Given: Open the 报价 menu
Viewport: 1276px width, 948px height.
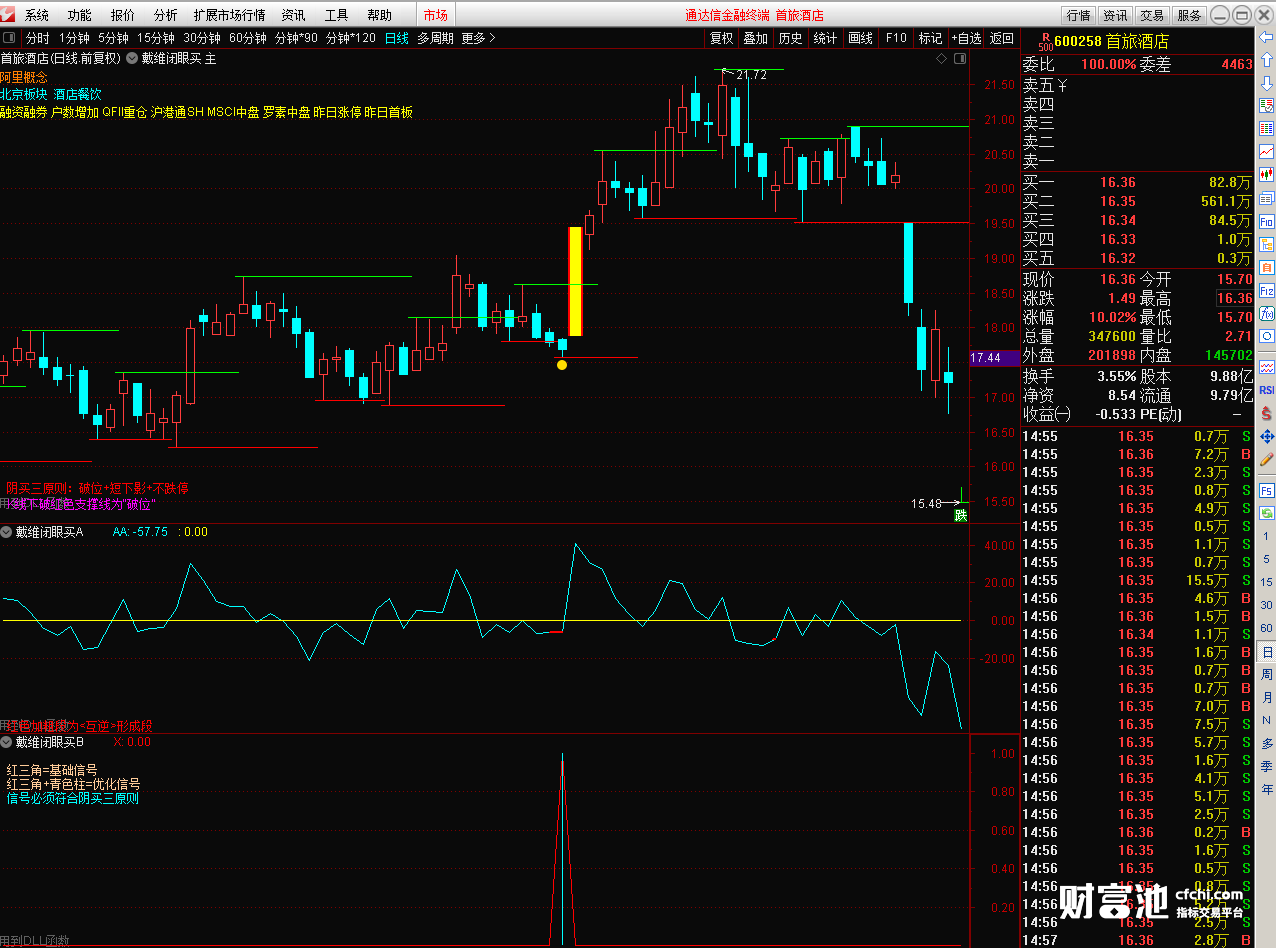Looking at the screenshot, I should pyautogui.click(x=123, y=15).
